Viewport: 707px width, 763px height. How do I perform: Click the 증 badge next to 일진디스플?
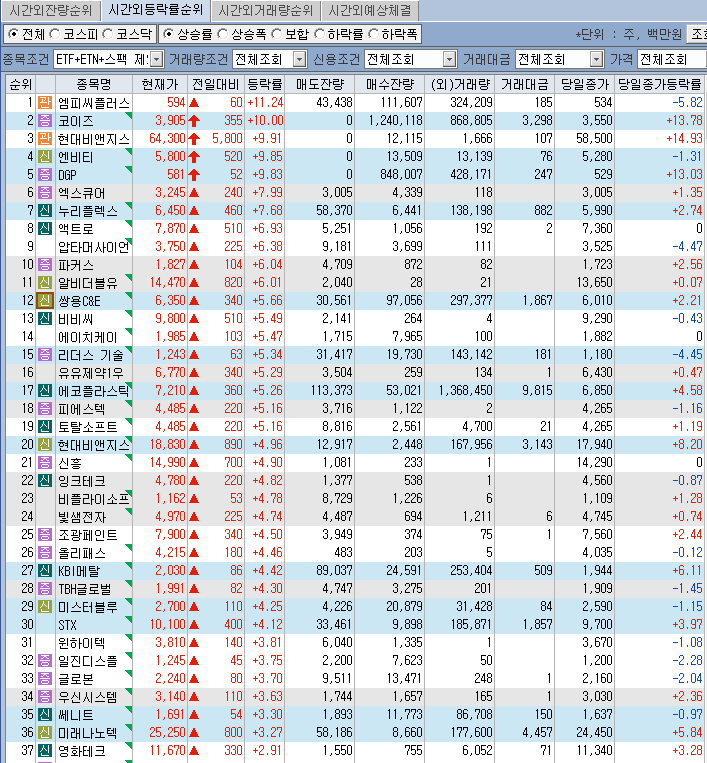[x=45, y=661]
